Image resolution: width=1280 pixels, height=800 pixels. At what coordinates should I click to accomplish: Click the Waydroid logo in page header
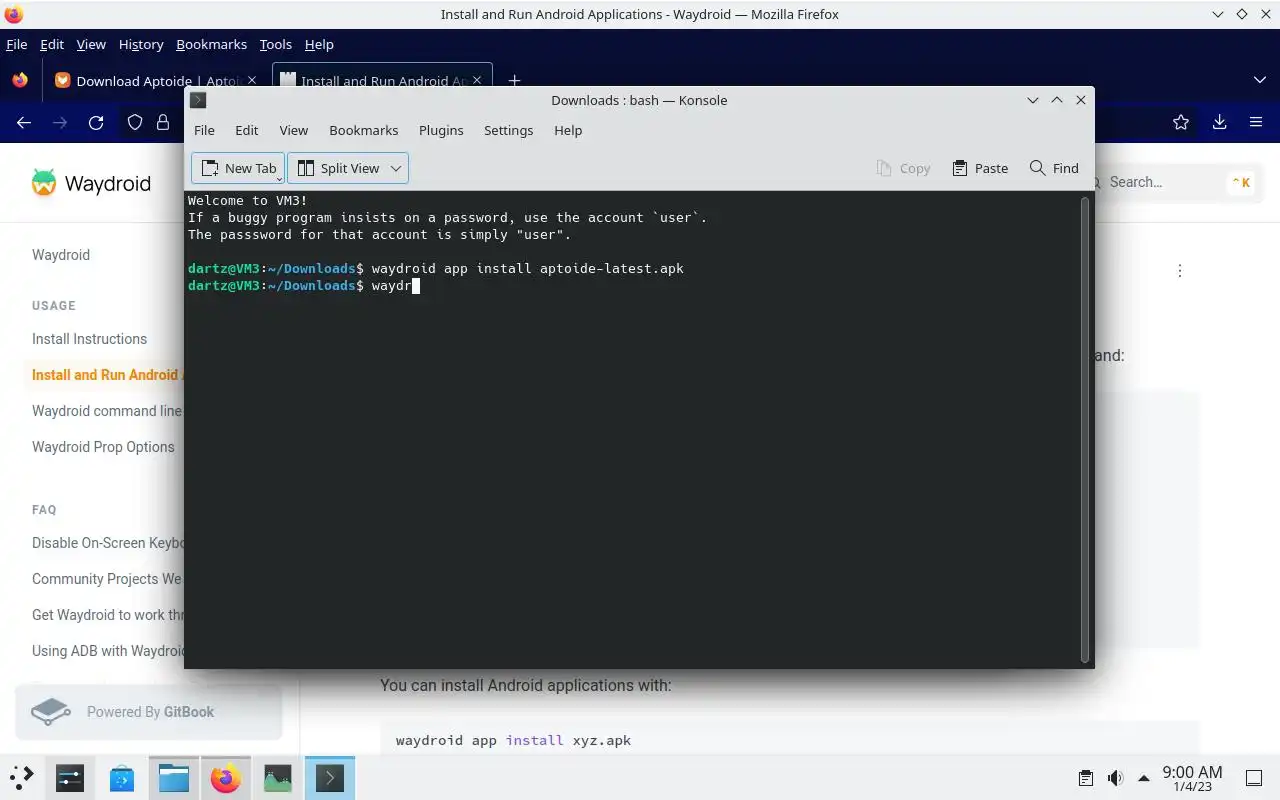pos(91,183)
